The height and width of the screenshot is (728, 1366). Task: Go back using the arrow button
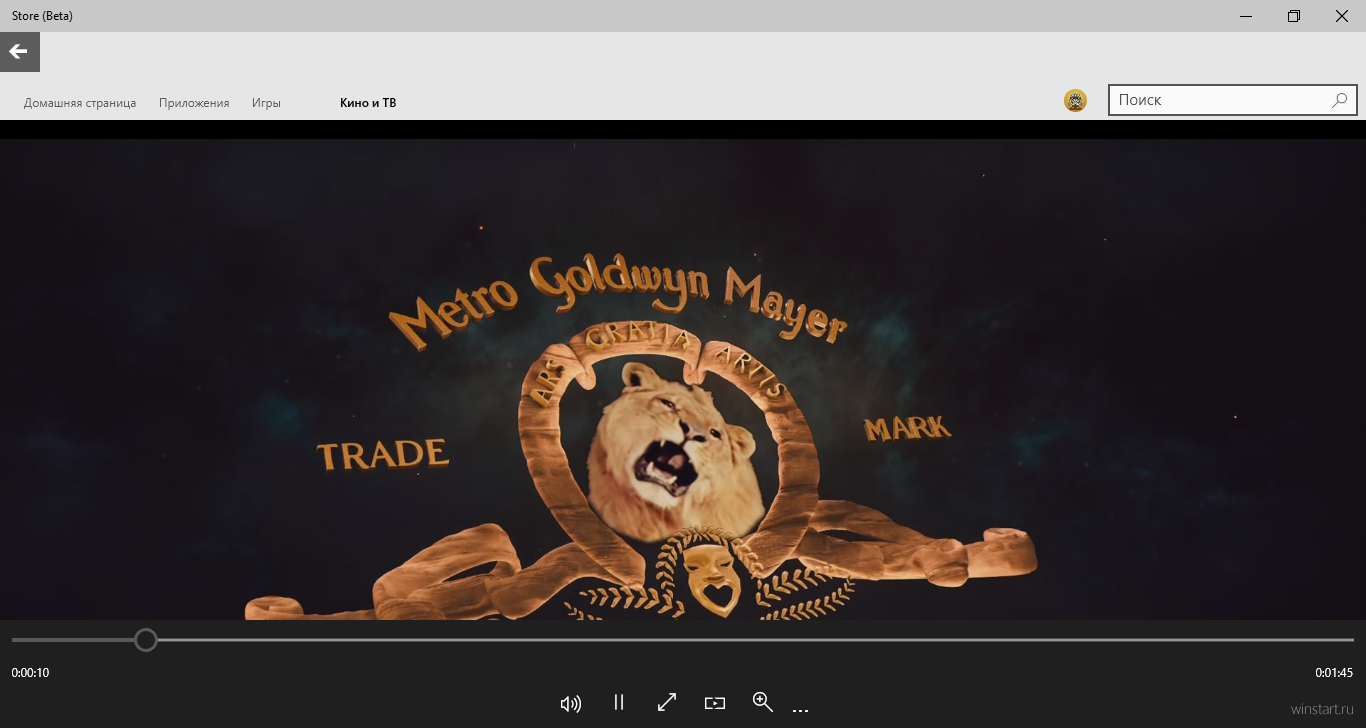coord(19,52)
